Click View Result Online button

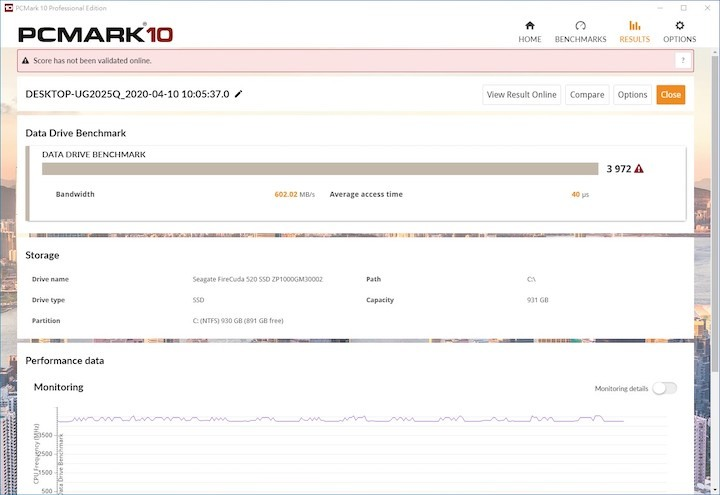tap(521, 95)
